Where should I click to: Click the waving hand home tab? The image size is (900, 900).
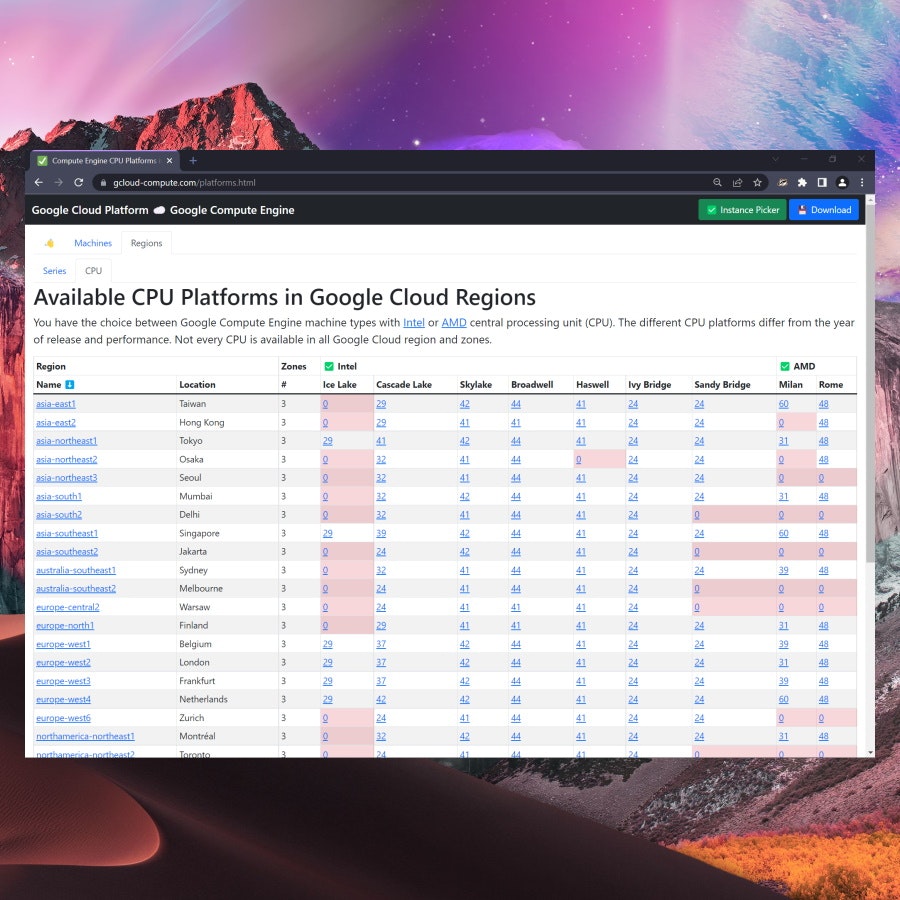click(x=49, y=243)
